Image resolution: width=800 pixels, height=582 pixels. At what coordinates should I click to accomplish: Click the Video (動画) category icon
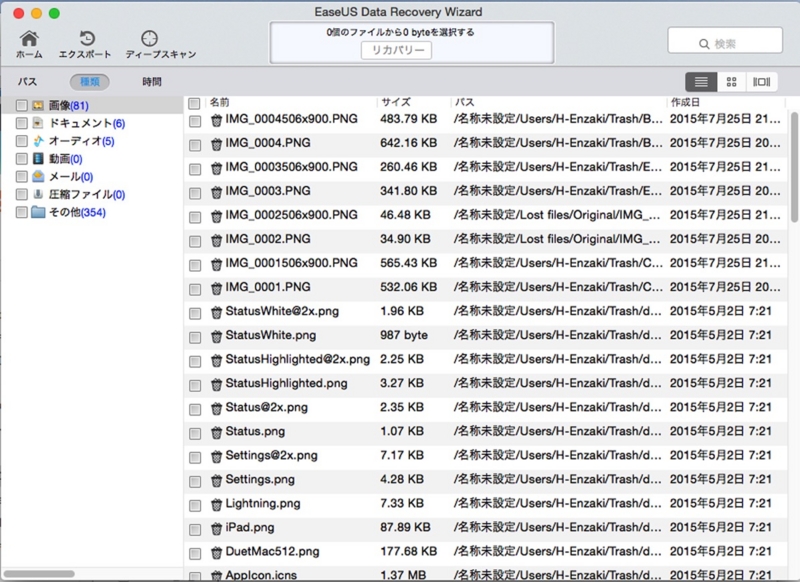click(38, 159)
